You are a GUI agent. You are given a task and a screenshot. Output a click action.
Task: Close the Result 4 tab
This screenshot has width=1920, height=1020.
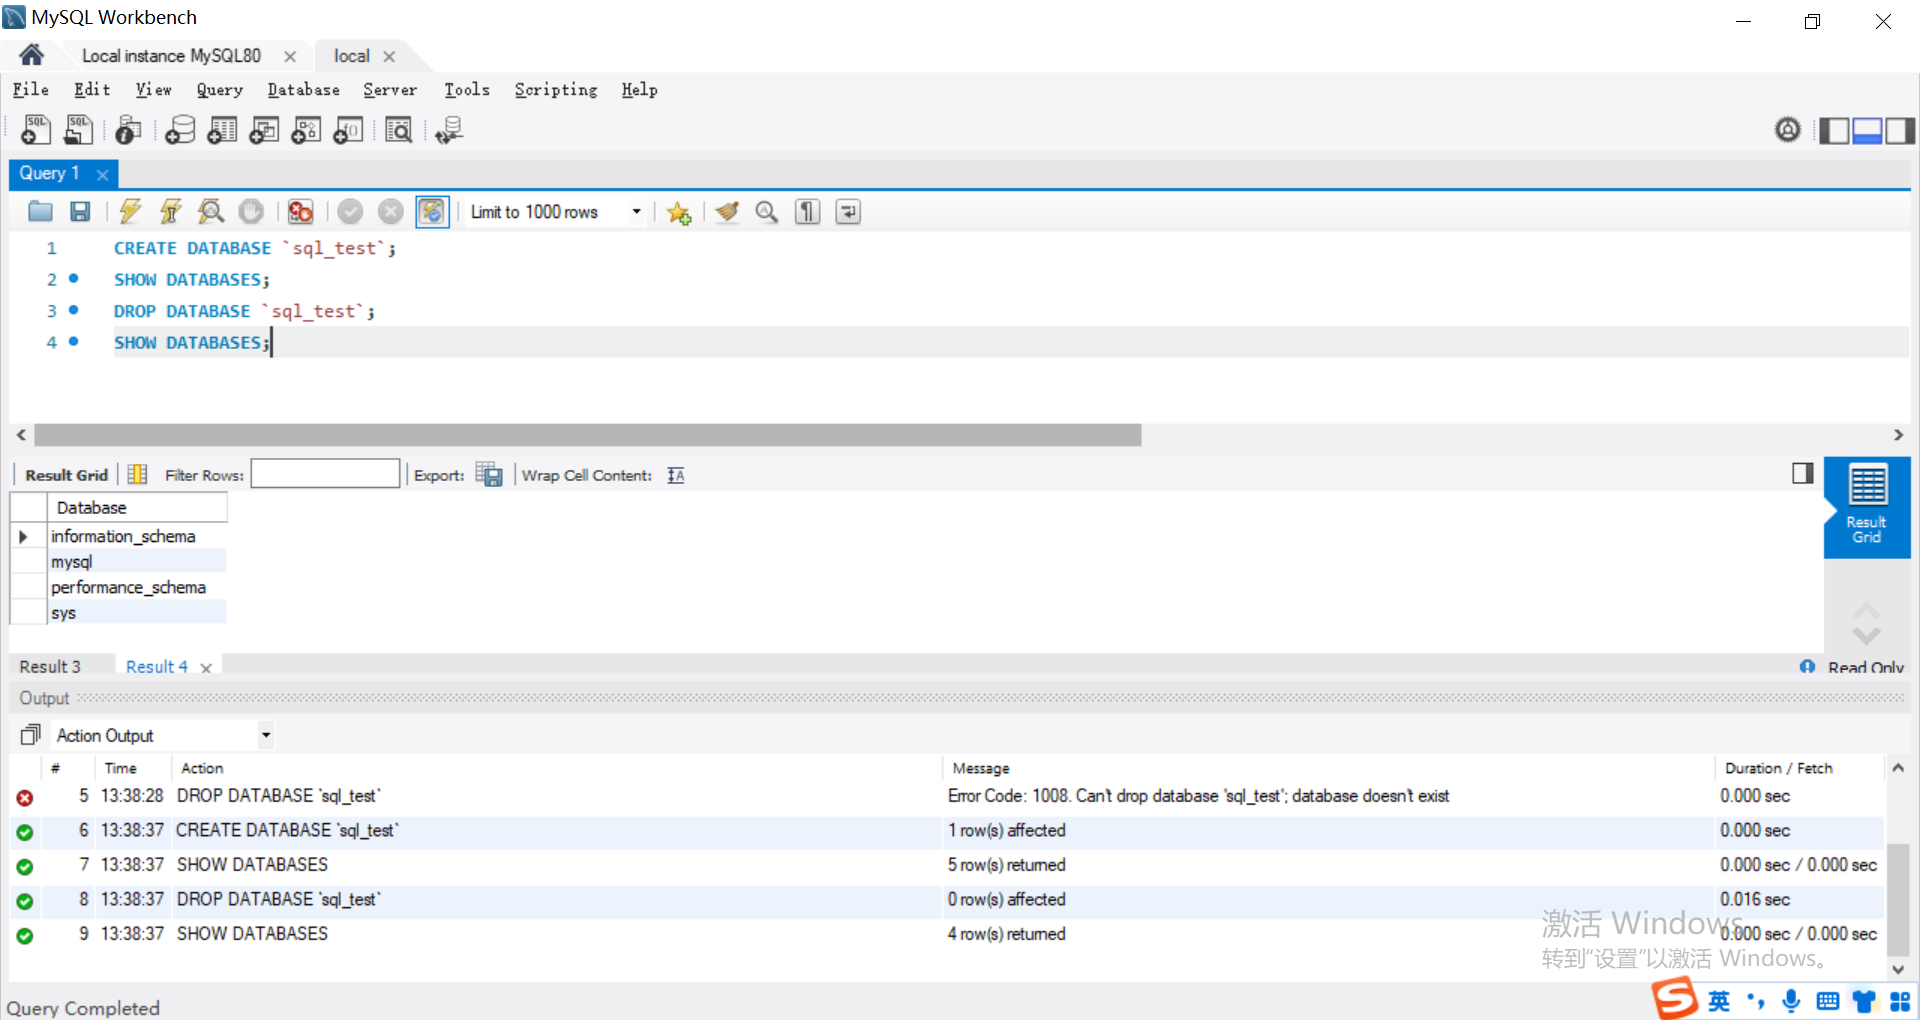(x=206, y=668)
